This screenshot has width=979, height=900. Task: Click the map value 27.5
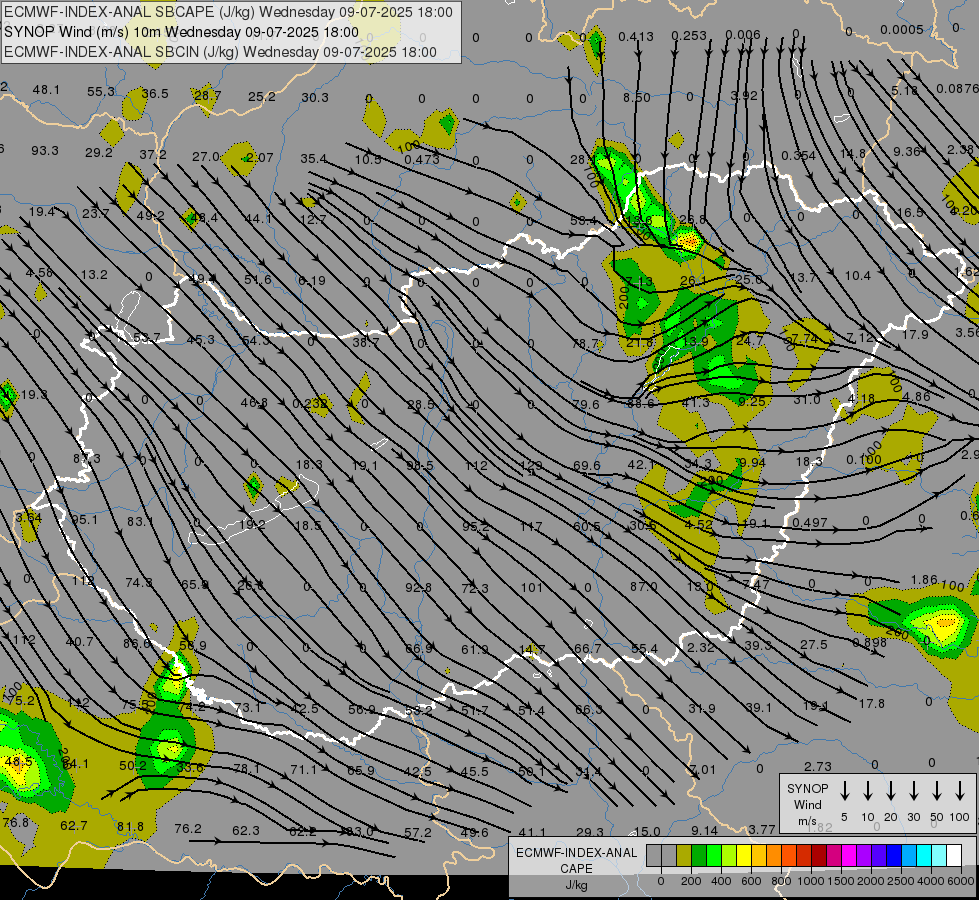coord(814,644)
